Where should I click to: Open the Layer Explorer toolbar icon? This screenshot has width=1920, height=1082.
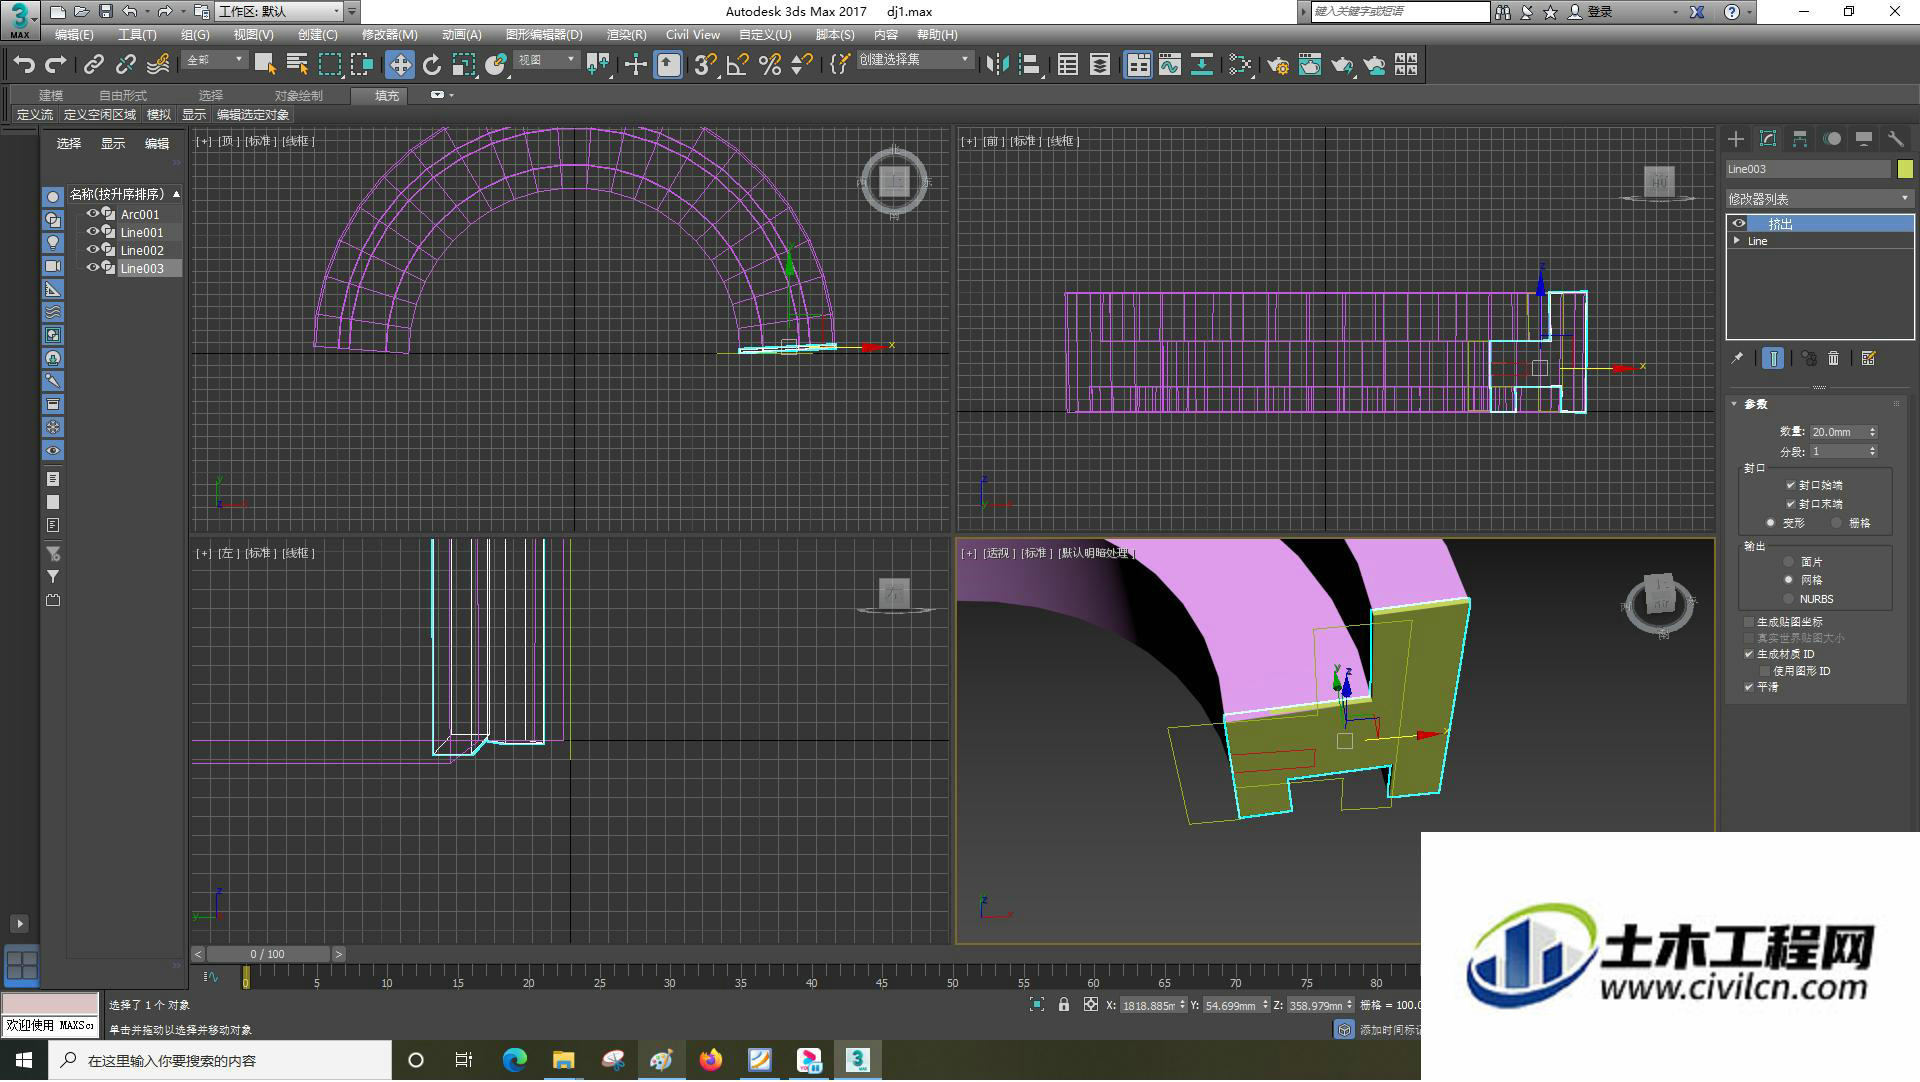click(1100, 65)
